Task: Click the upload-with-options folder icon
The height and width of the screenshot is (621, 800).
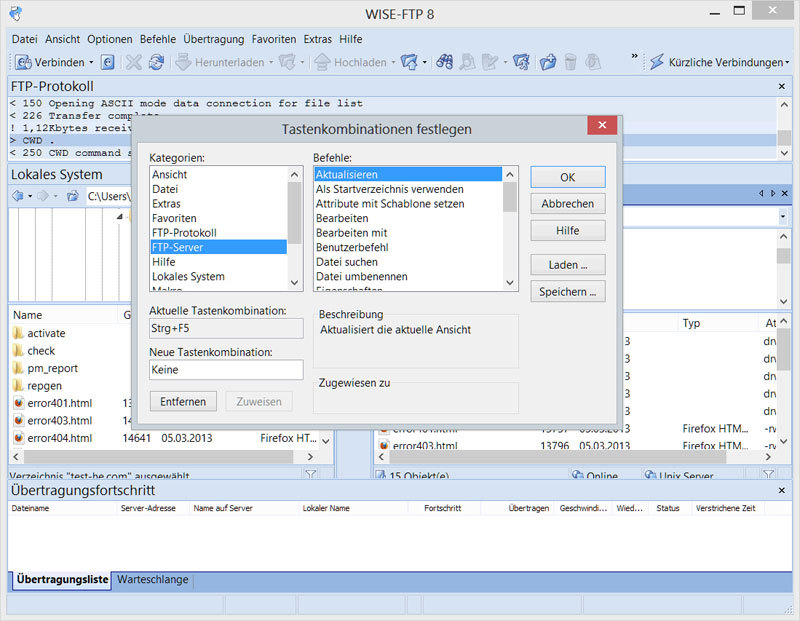Action: [409, 62]
